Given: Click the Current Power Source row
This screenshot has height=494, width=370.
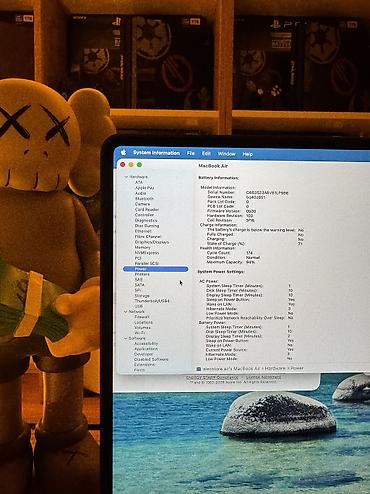Looking at the screenshot, I should [249, 350].
